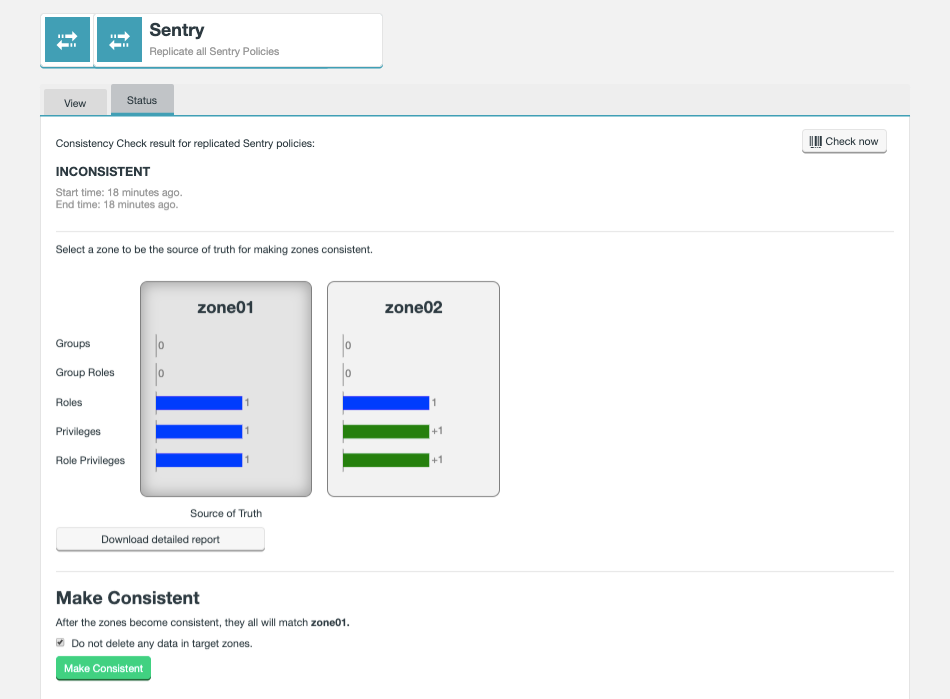Open the Sentry service title link

coord(175,30)
